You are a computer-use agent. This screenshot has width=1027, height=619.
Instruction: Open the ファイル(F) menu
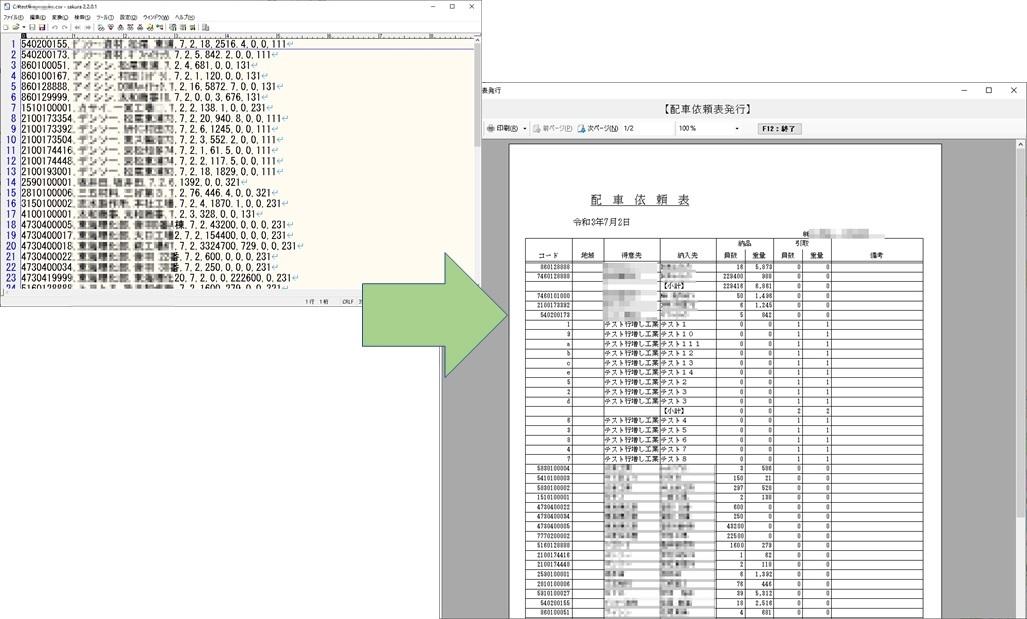[x=13, y=17]
